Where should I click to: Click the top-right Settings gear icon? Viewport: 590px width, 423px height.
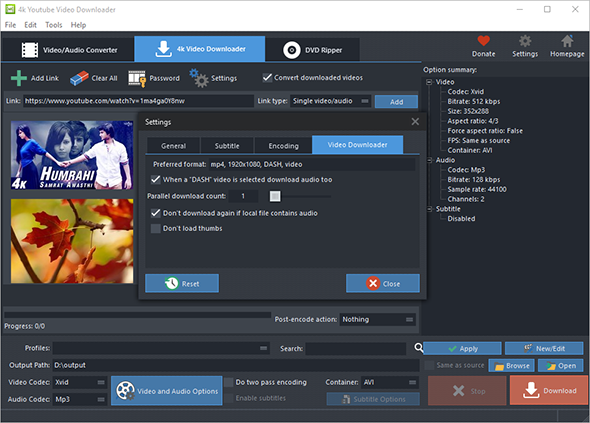click(x=525, y=41)
